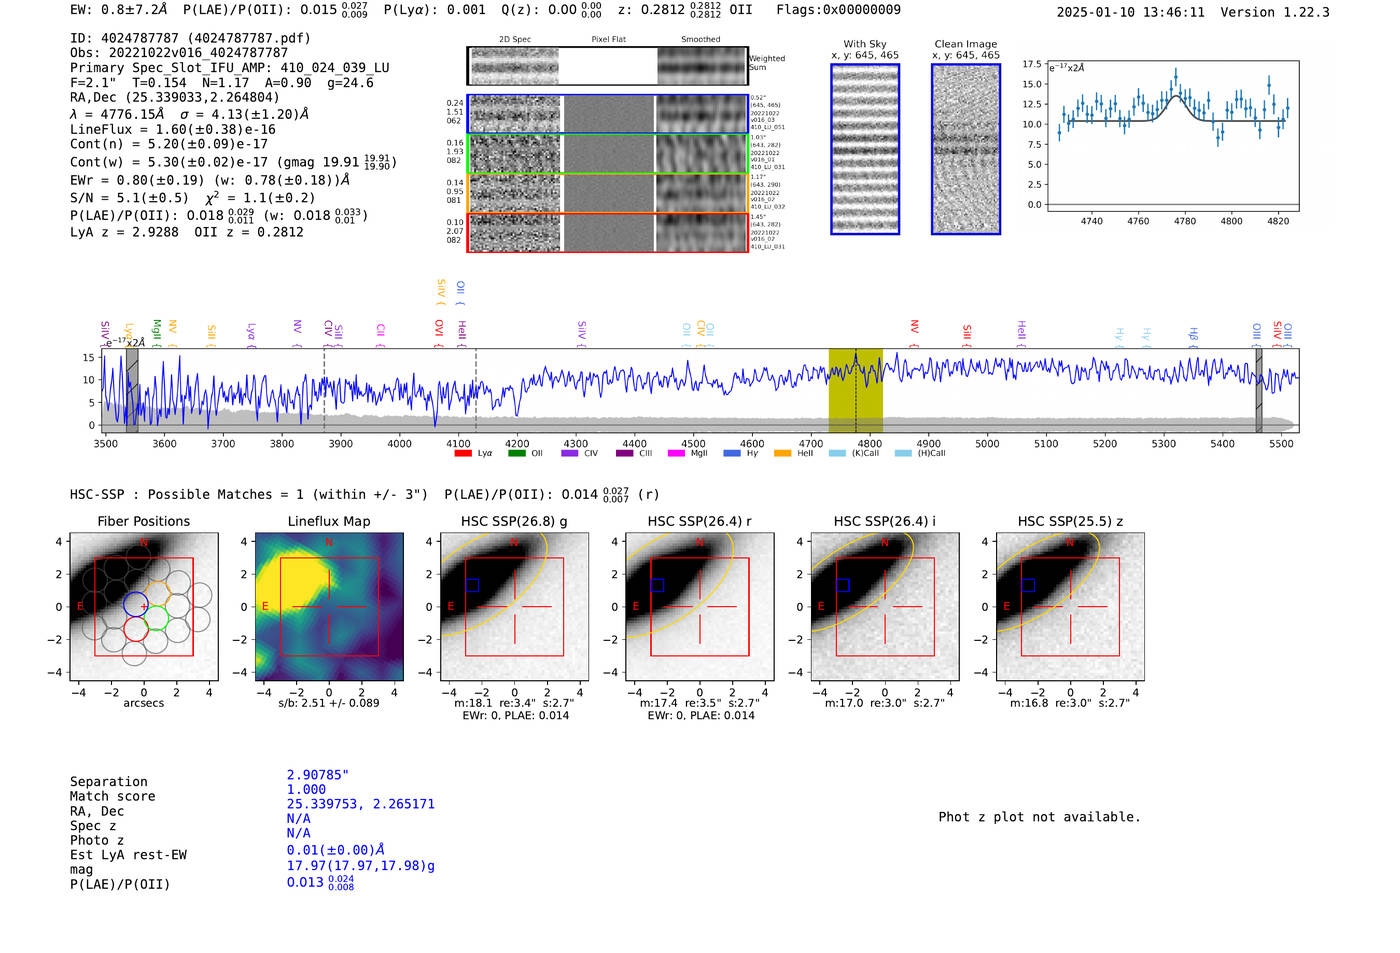Click the Primary Spec_Slot_IFU_AMP value line
This screenshot has height=953, width=1400.
[230, 68]
